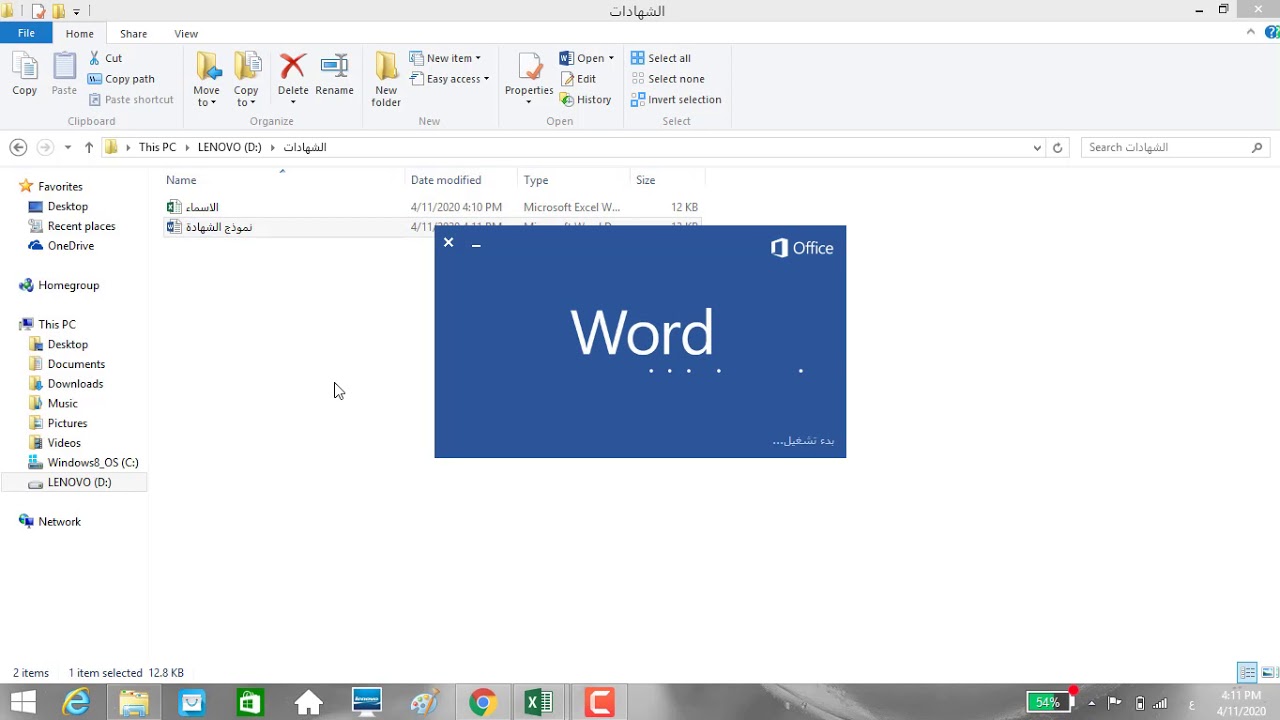Expand the Copy to dropdown
Screen dimensions: 1280x720
[246, 96]
